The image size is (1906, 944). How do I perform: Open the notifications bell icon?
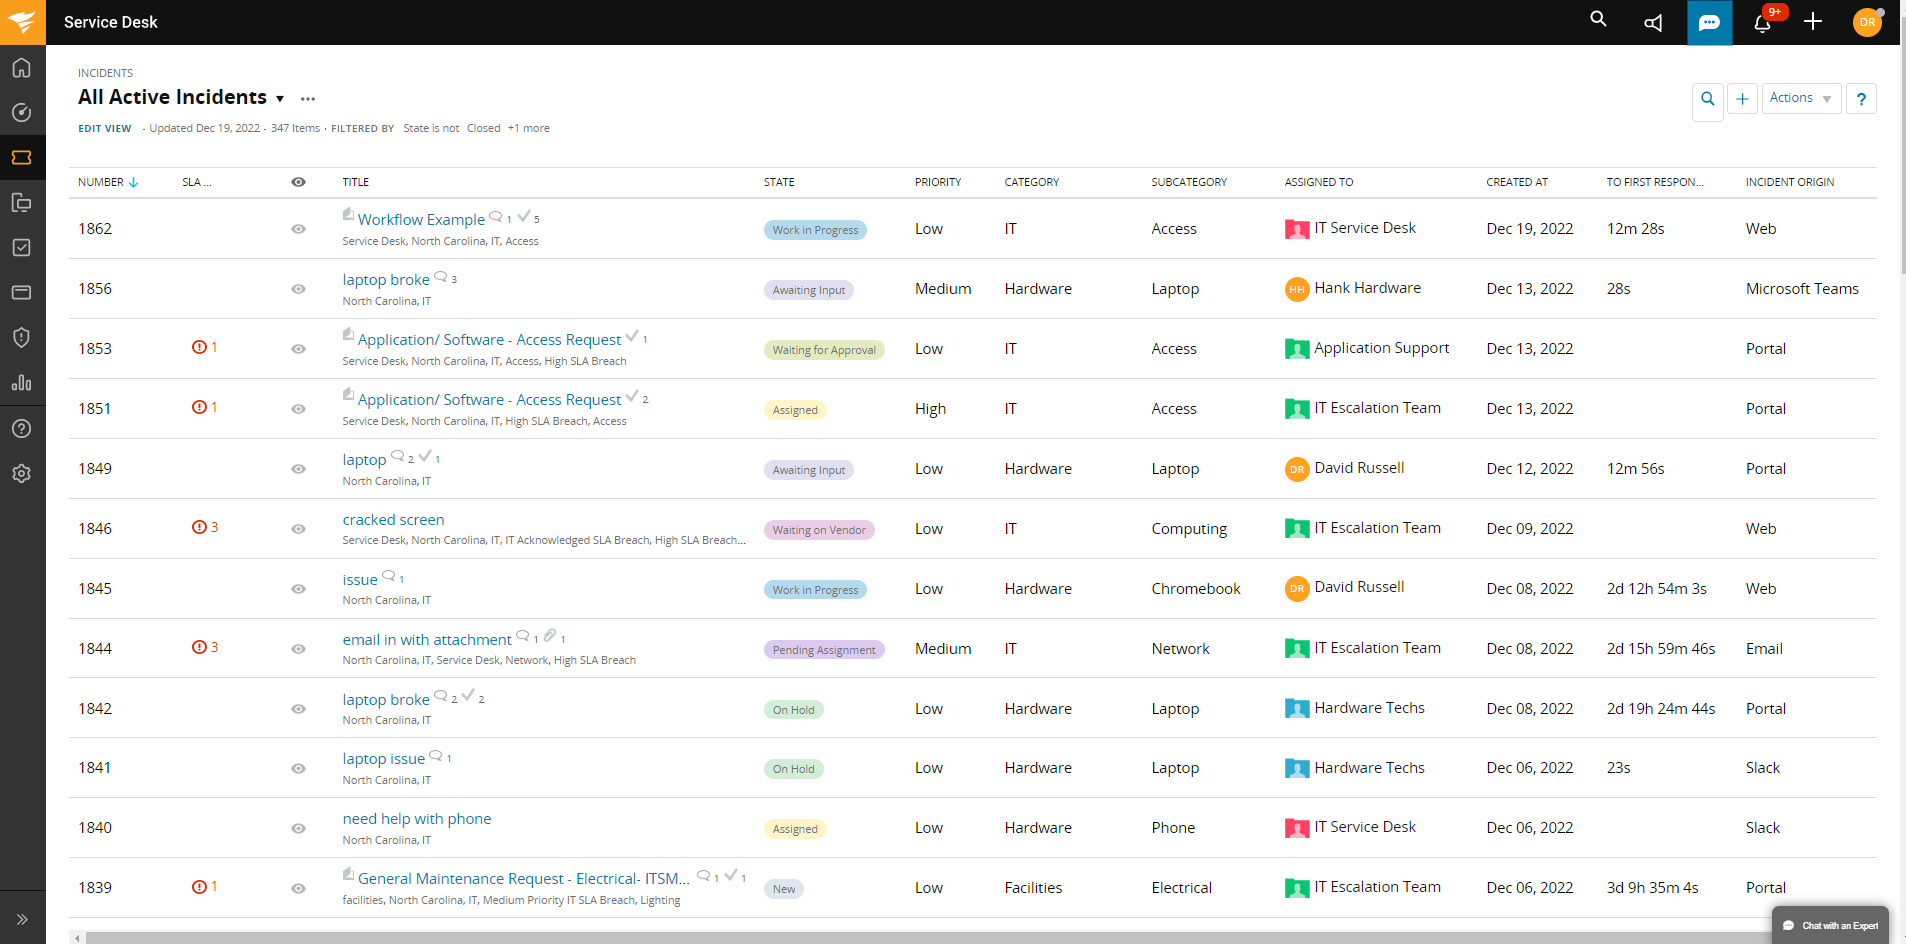pos(1762,23)
